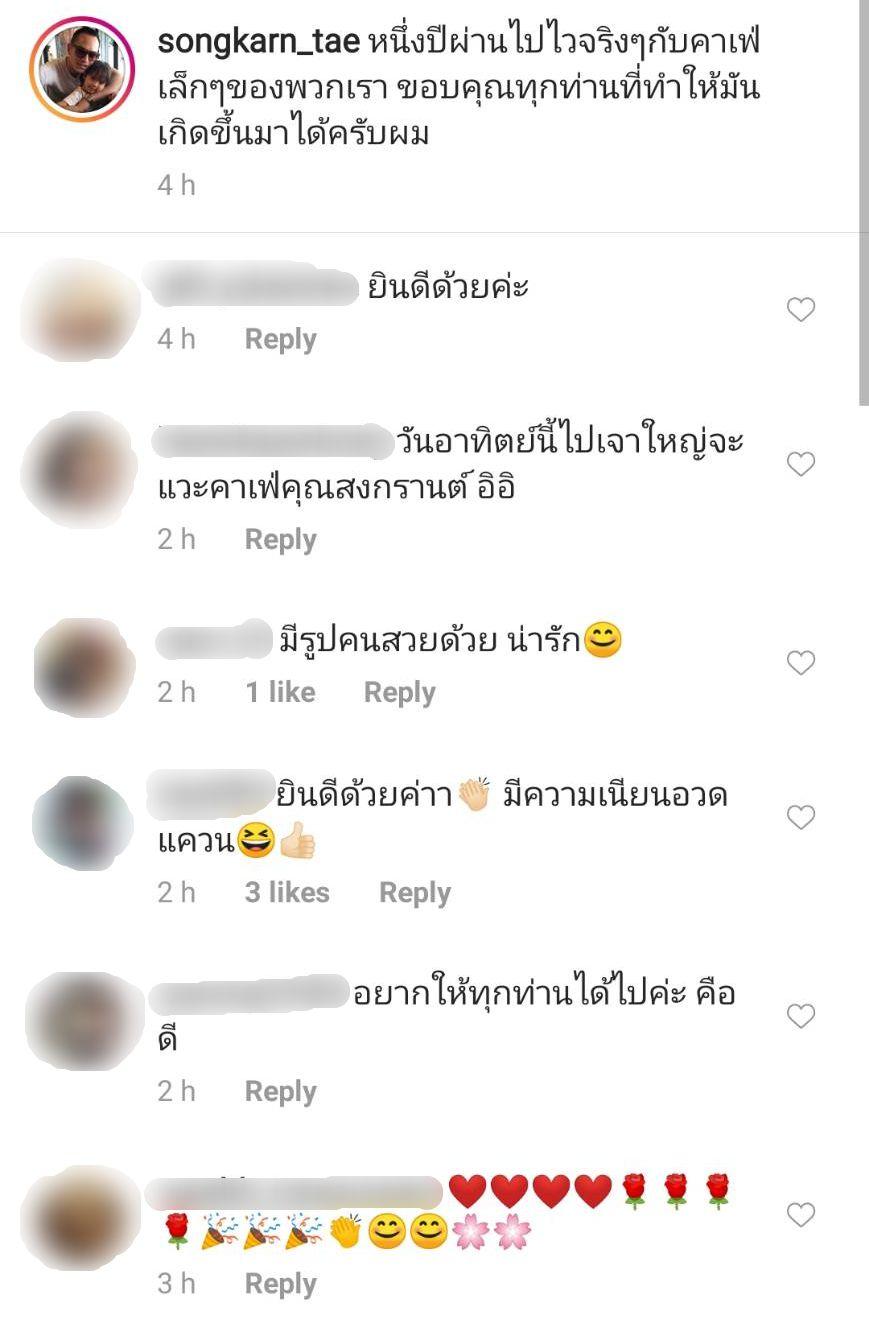This screenshot has height=1338, width=869.
Task: View the 3 likes list
Action: pos(287,892)
